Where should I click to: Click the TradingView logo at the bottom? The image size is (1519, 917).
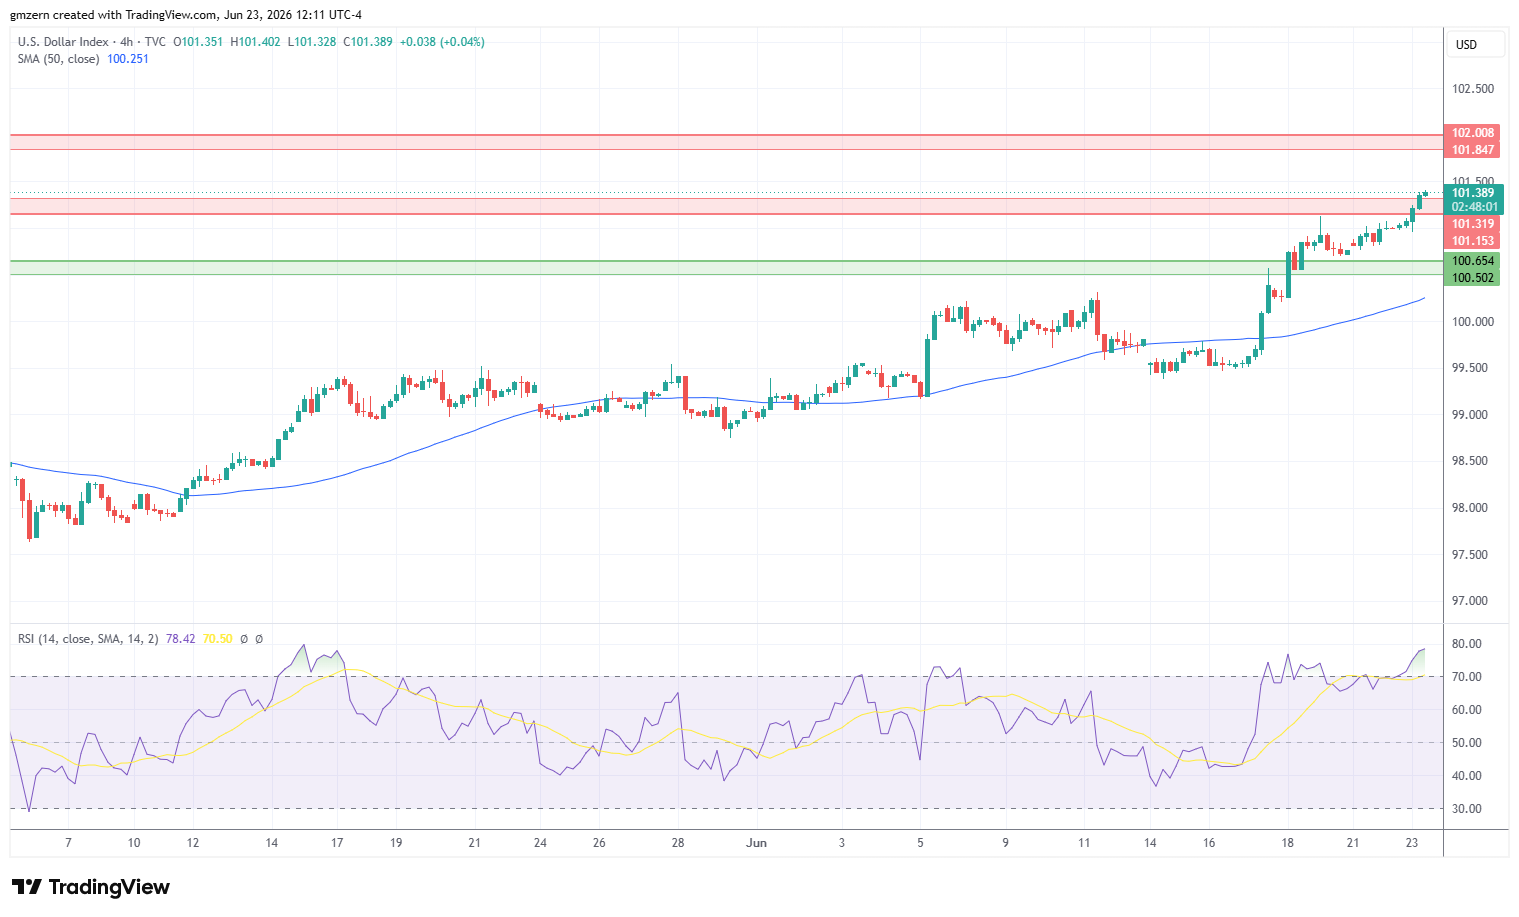click(91, 887)
